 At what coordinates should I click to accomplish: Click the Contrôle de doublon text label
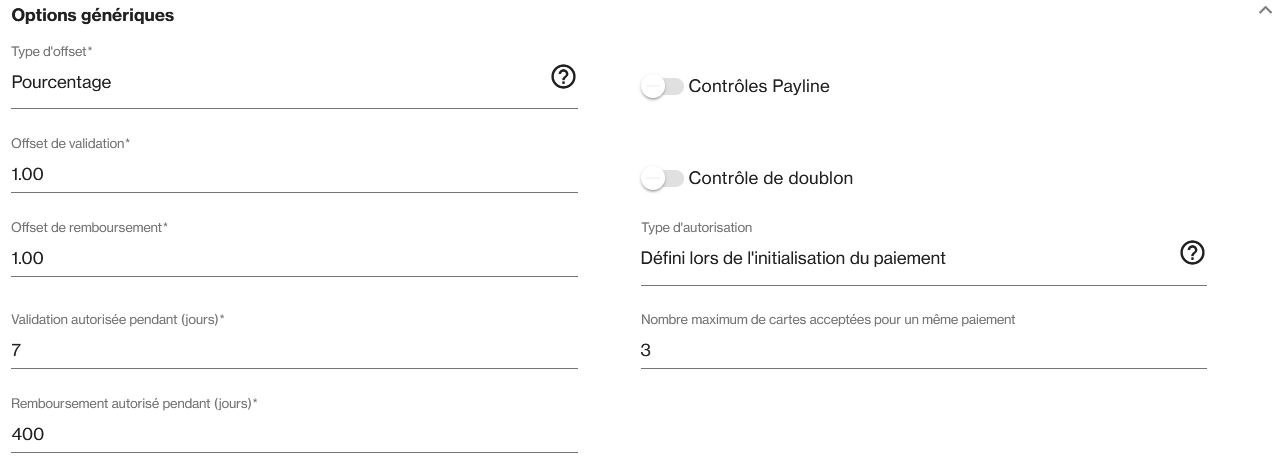[770, 179]
